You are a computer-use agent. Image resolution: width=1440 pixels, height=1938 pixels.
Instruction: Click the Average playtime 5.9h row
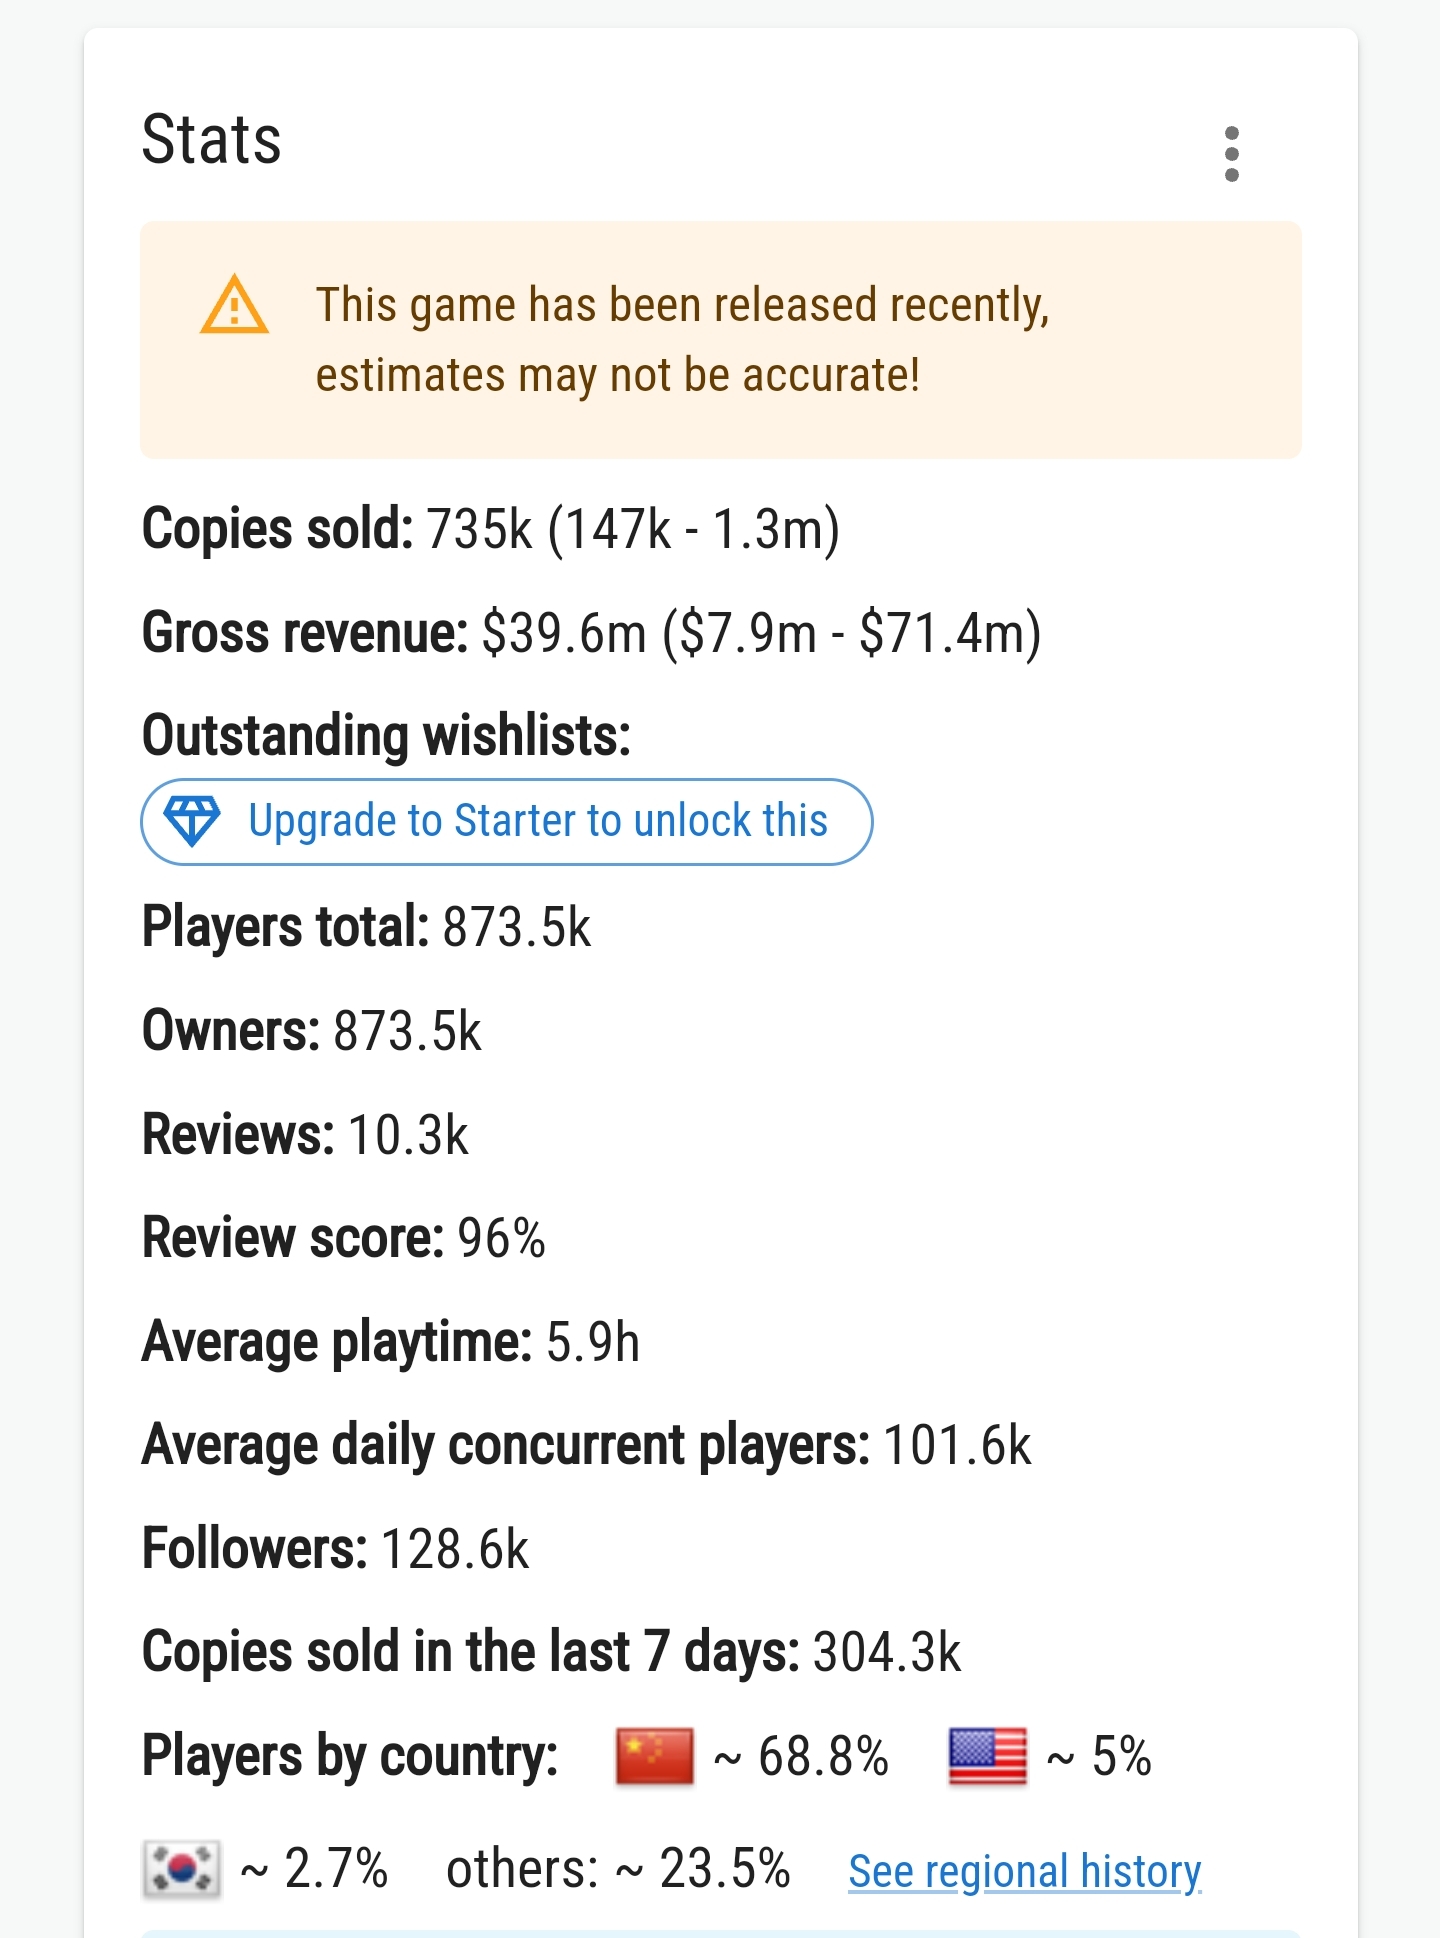click(x=391, y=1342)
